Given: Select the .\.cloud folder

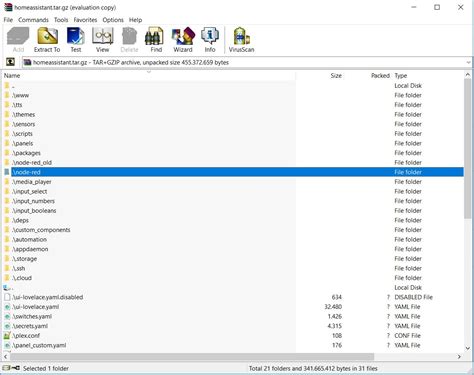Looking at the screenshot, I should [22, 278].
